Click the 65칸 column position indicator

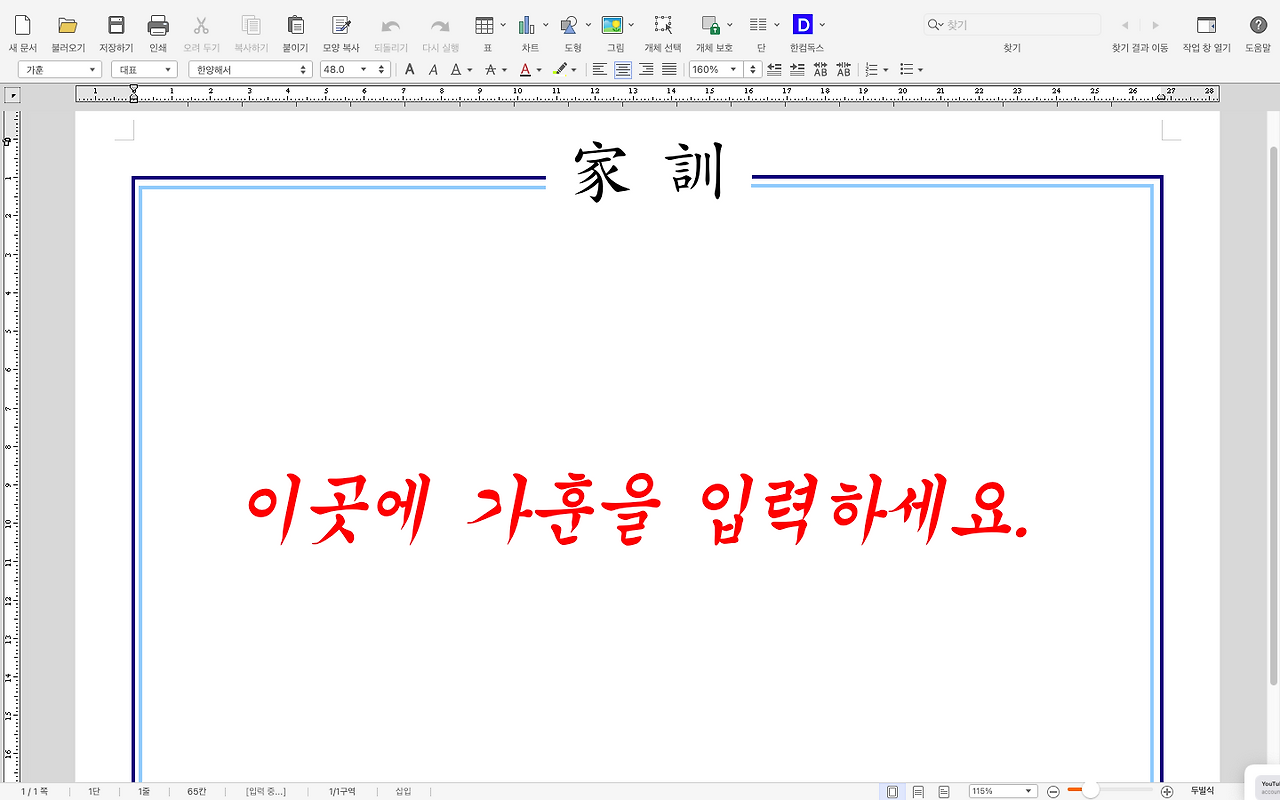click(196, 791)
